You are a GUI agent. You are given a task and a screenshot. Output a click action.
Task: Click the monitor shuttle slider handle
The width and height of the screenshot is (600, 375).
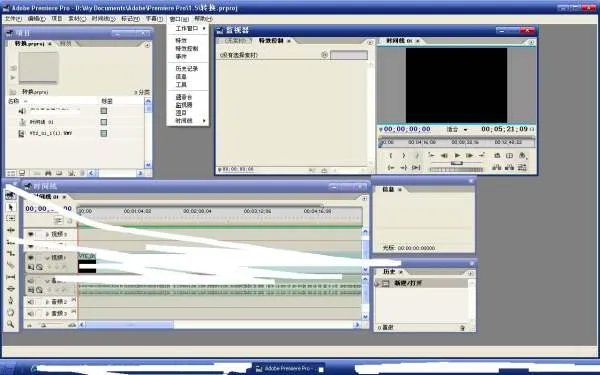tap(457, 163)
